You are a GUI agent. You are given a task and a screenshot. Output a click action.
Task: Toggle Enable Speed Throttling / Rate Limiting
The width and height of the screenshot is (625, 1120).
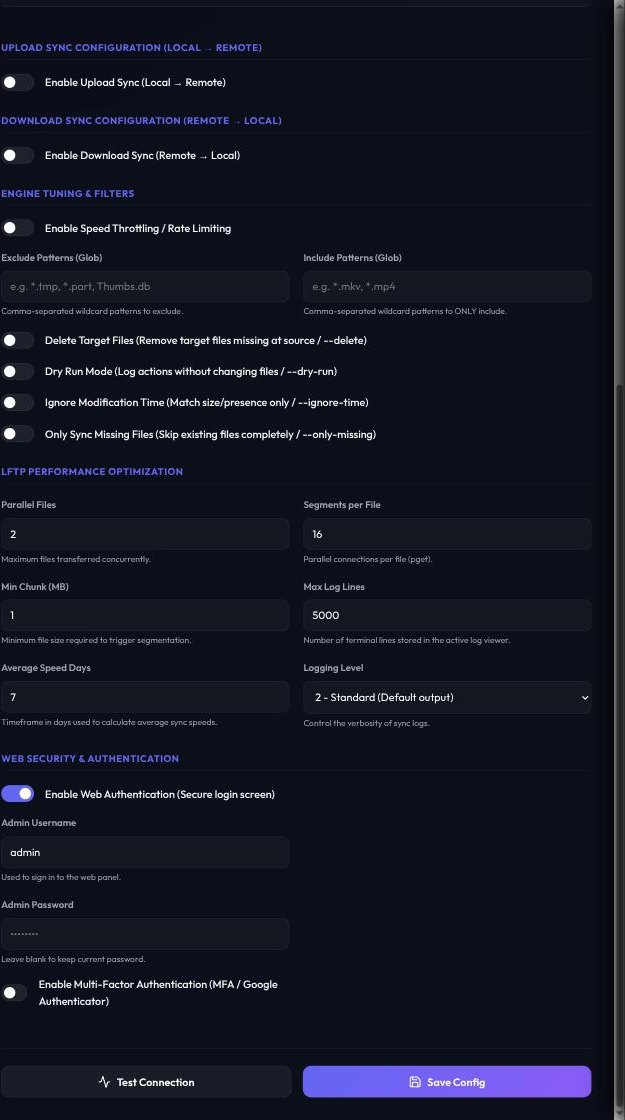tap(17, 228)
